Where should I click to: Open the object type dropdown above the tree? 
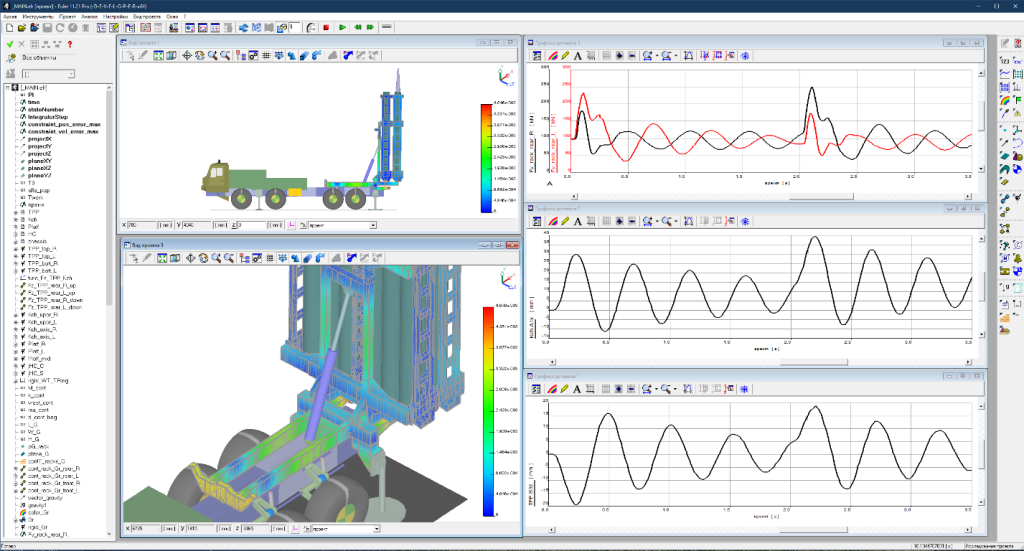71,74
